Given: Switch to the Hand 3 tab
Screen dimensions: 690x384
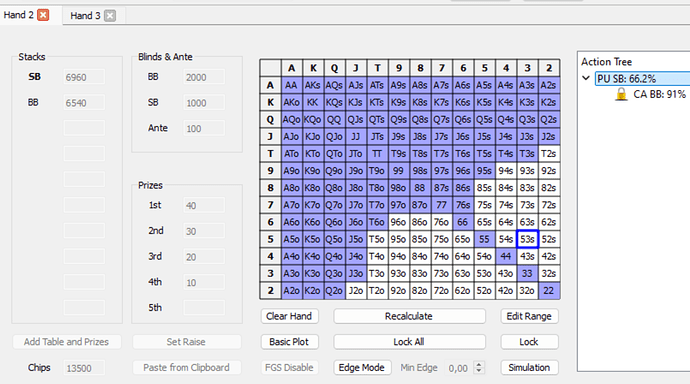Looking at the screenshot, I should click(85, 16).
